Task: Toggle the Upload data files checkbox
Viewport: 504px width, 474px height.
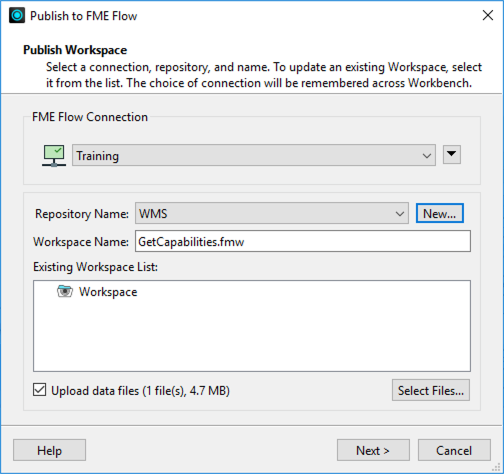Action: point(39,390)
